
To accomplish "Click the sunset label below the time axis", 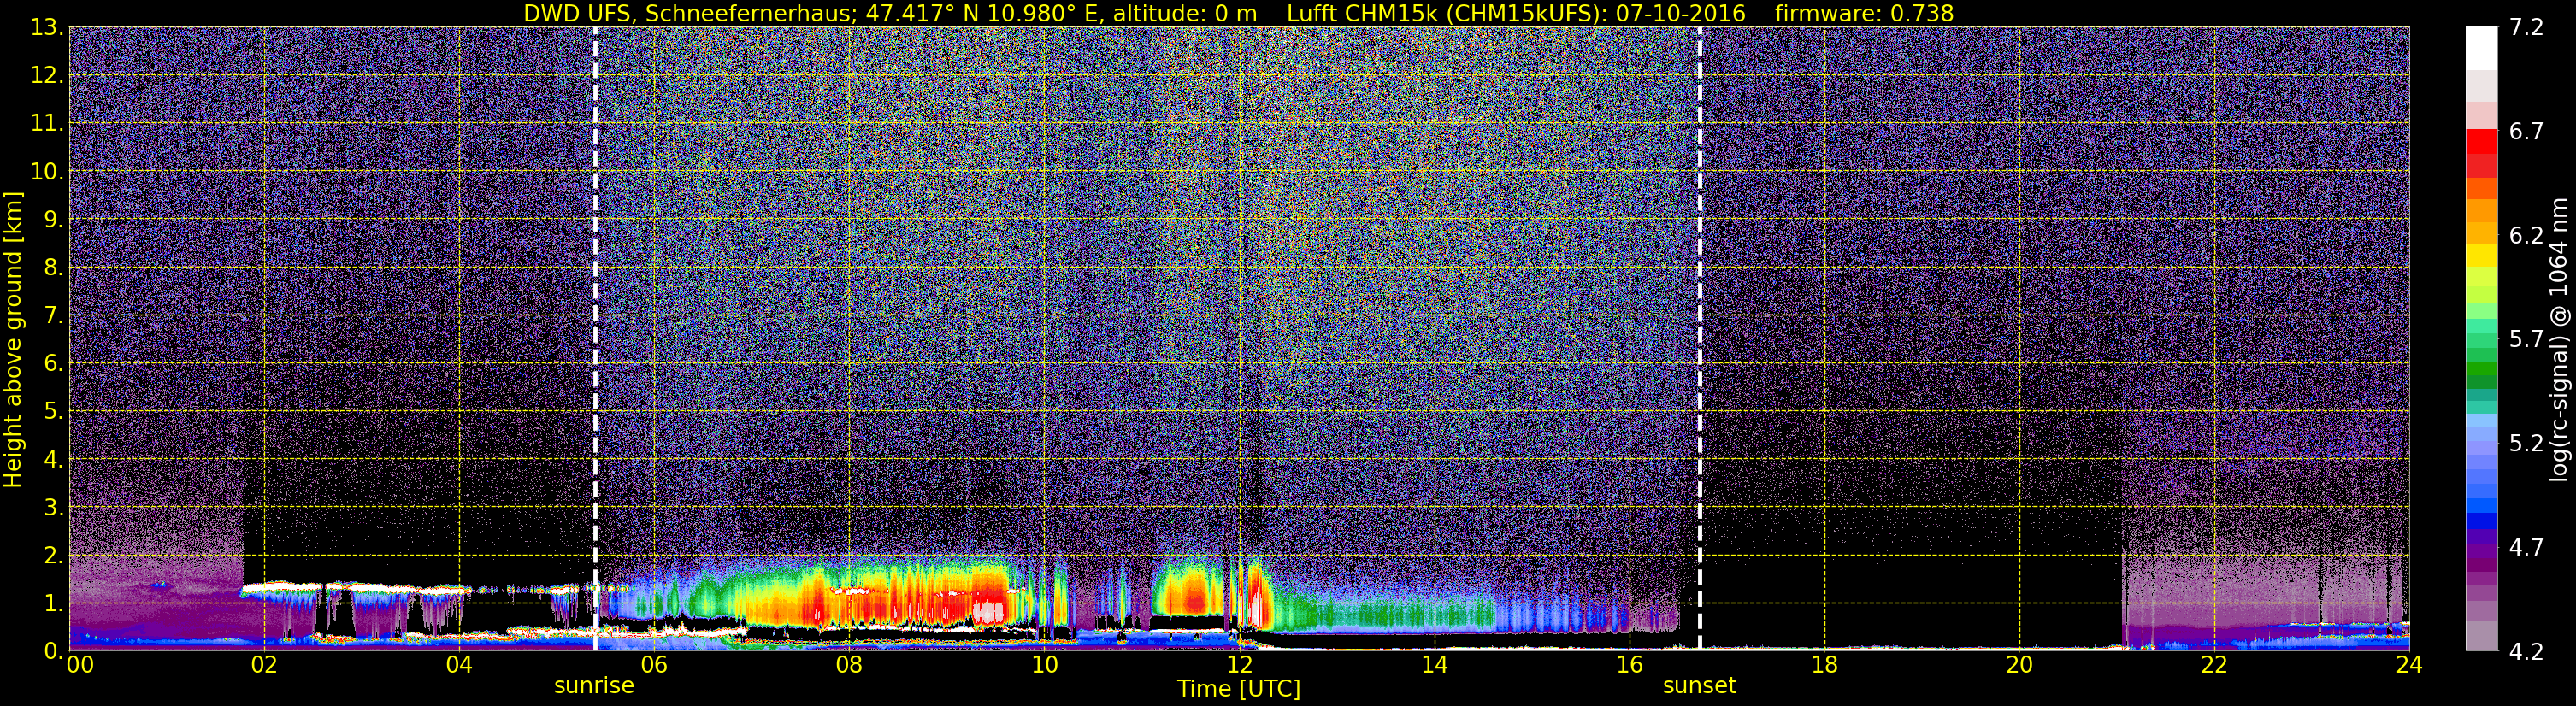I will click(x=1699, y=686).
